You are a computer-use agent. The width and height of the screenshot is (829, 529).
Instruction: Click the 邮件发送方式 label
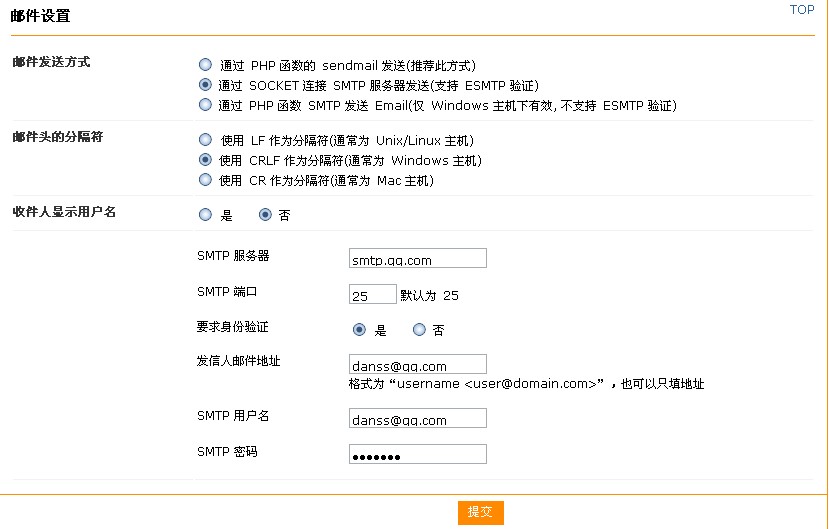[x=51, y=62]
